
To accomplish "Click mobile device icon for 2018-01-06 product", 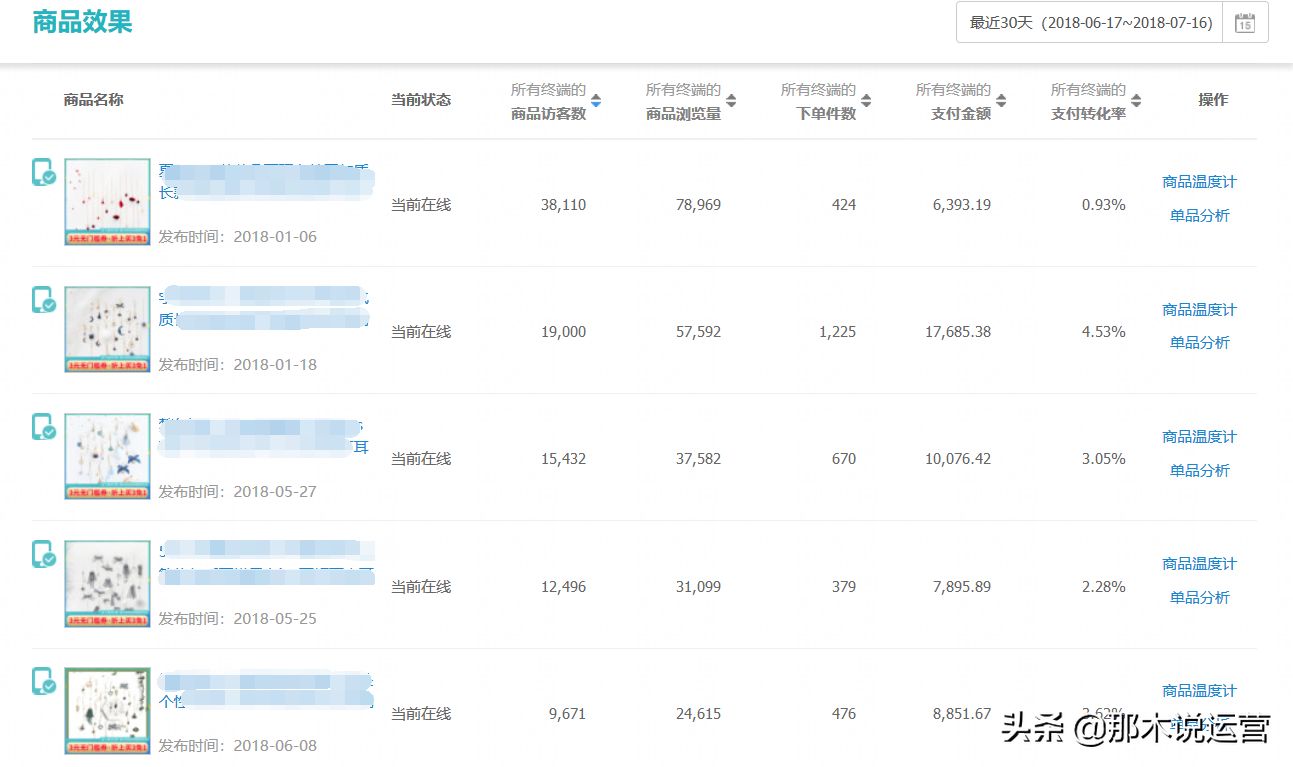I will pyautogui.click(x=44, y=172).
